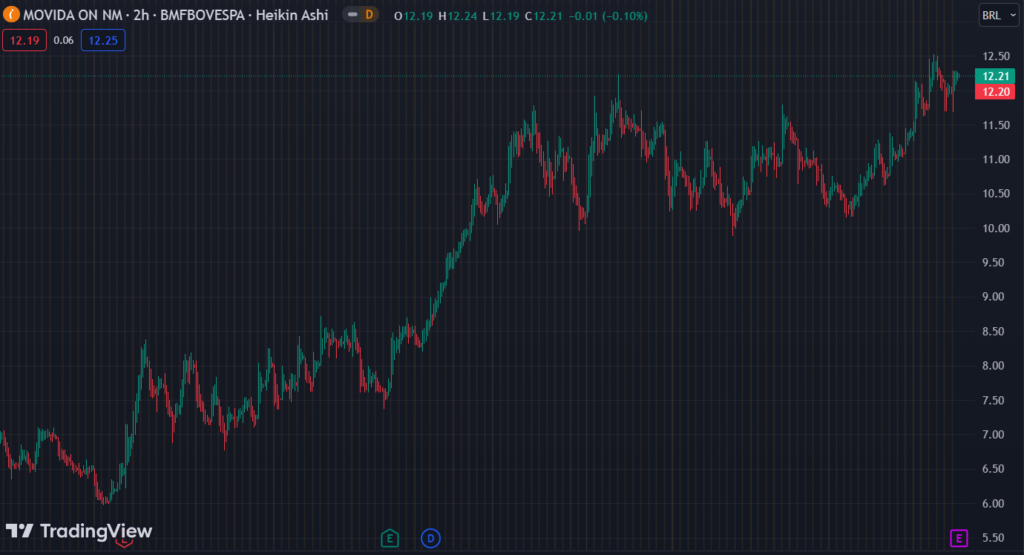Click the green 12.21 last price label
This screenshot has height=555, width=1024.
[x=995, y=76]
